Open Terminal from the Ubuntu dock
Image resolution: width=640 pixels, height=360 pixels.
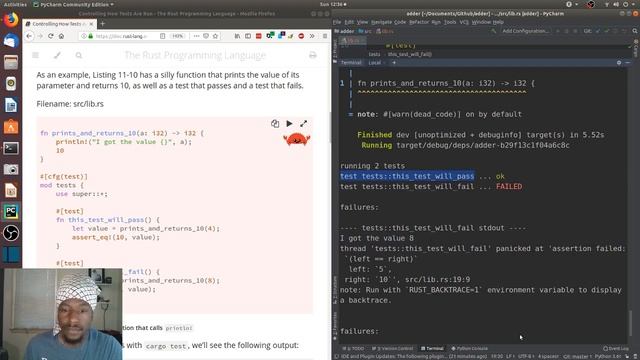tap(11, 148)
